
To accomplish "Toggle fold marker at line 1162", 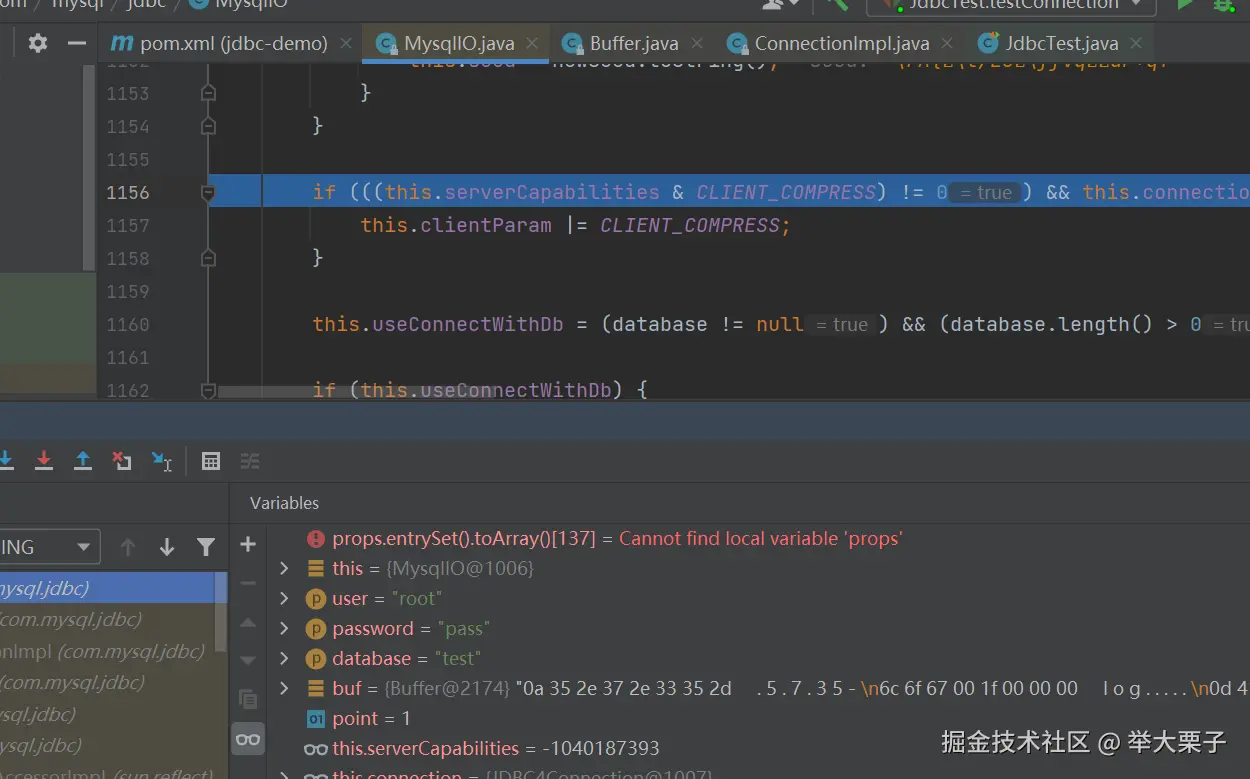I will click(x=208, y=390).
